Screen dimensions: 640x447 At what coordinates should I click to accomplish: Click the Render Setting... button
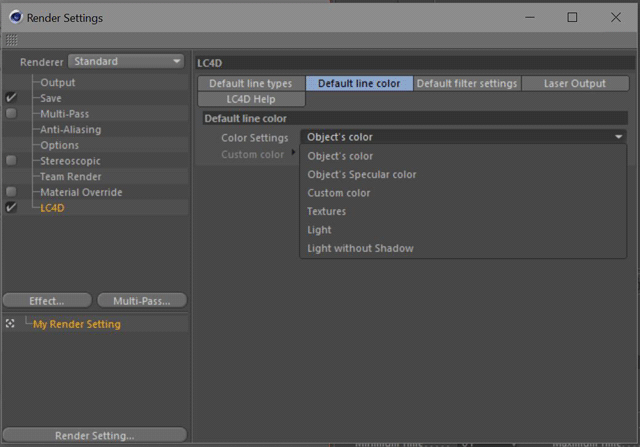[94, 435]
